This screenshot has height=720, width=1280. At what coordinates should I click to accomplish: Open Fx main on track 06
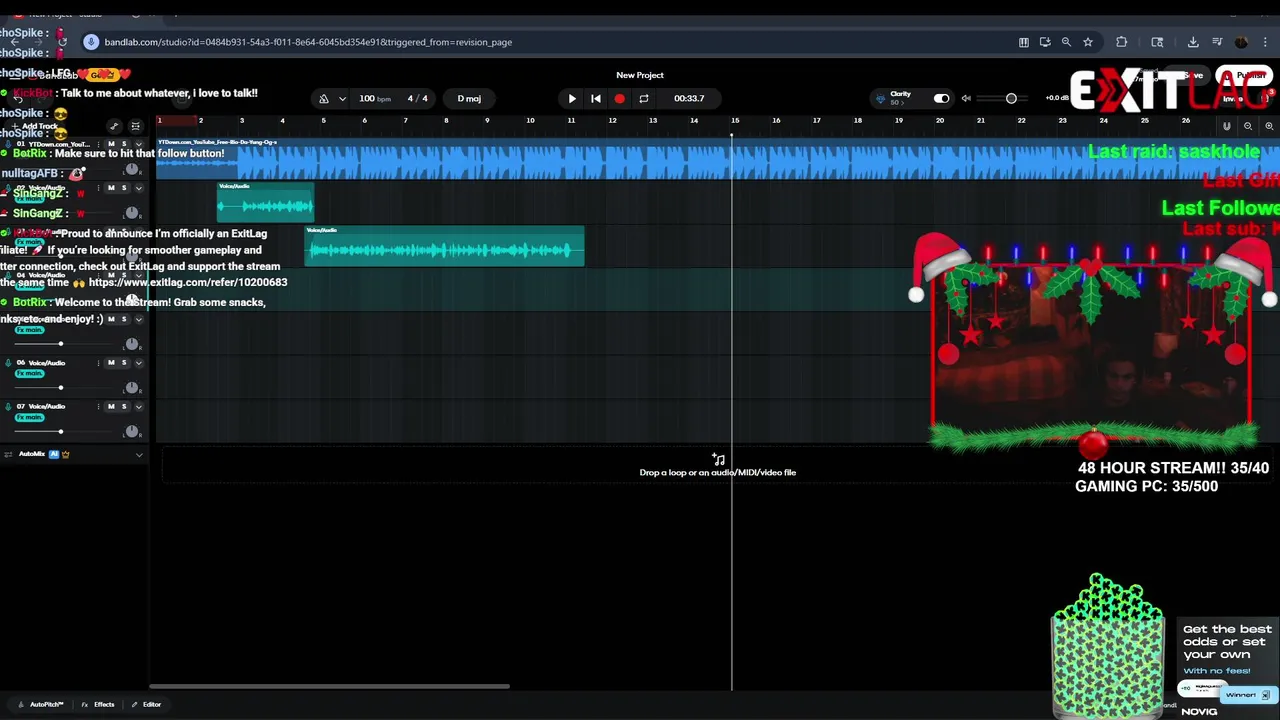click(x=29, y=373)
